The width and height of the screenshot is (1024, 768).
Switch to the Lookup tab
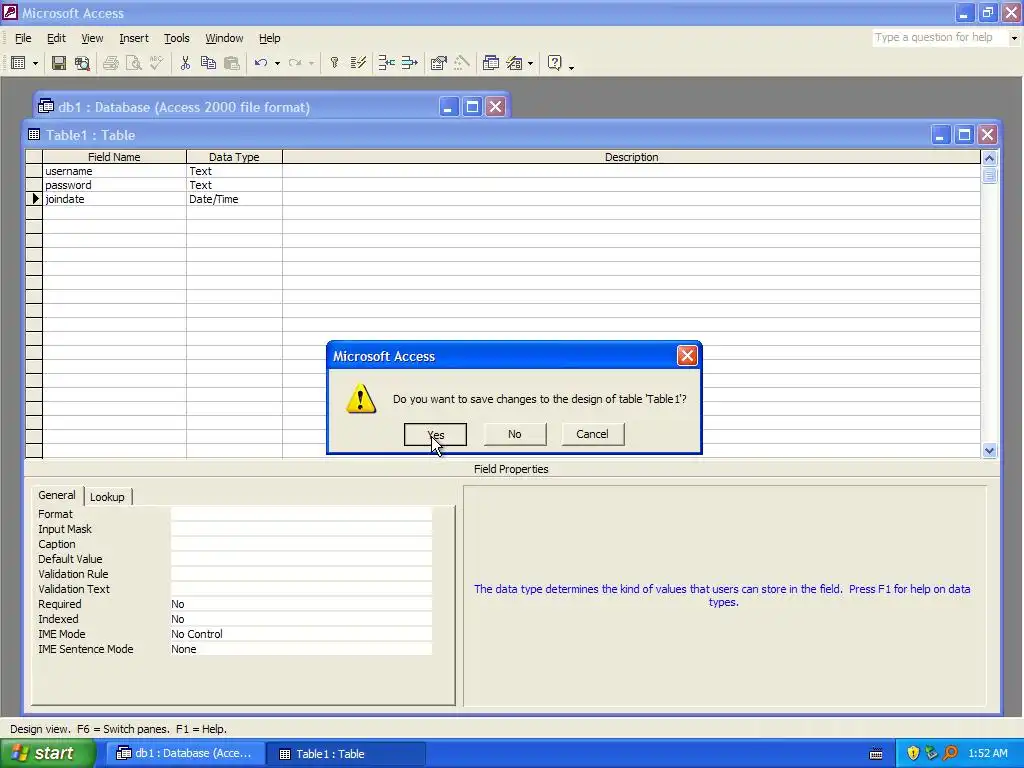107,497
